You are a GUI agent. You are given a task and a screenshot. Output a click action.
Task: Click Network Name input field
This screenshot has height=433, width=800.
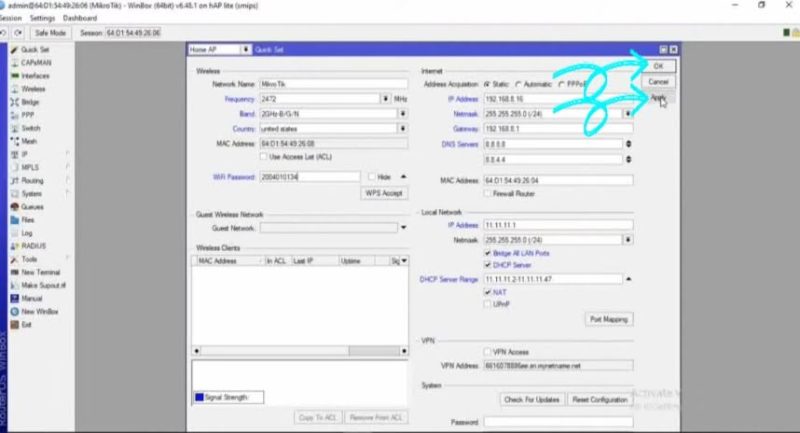(334, 84)
